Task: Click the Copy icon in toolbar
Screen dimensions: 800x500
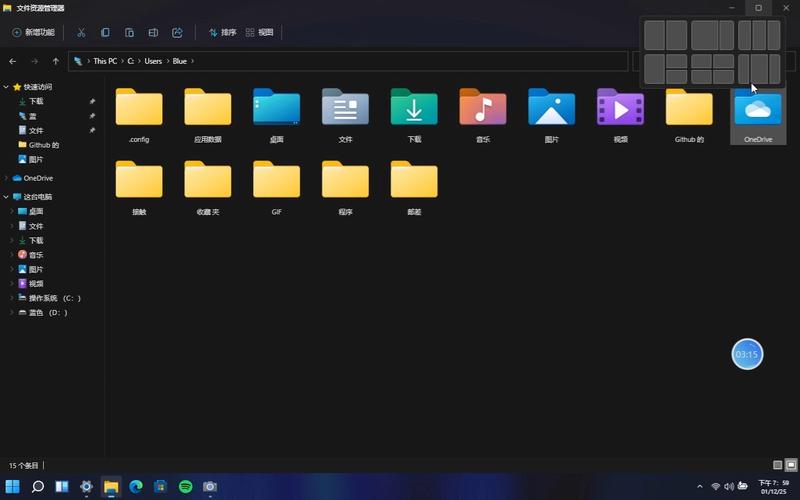Action: [105, 33]
